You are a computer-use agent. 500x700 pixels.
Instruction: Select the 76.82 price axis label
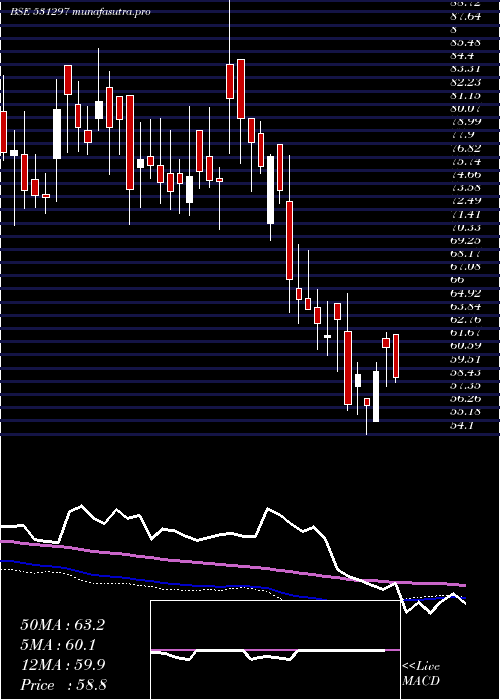[x=463, y=148]
